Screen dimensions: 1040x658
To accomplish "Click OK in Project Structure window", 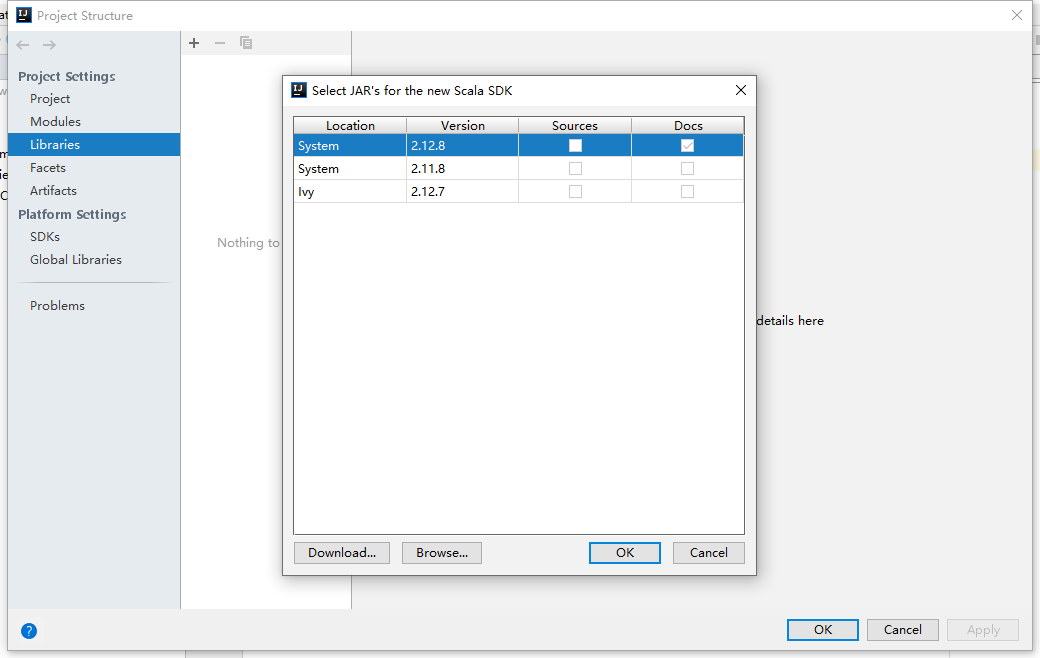I will tap(822, 630).
